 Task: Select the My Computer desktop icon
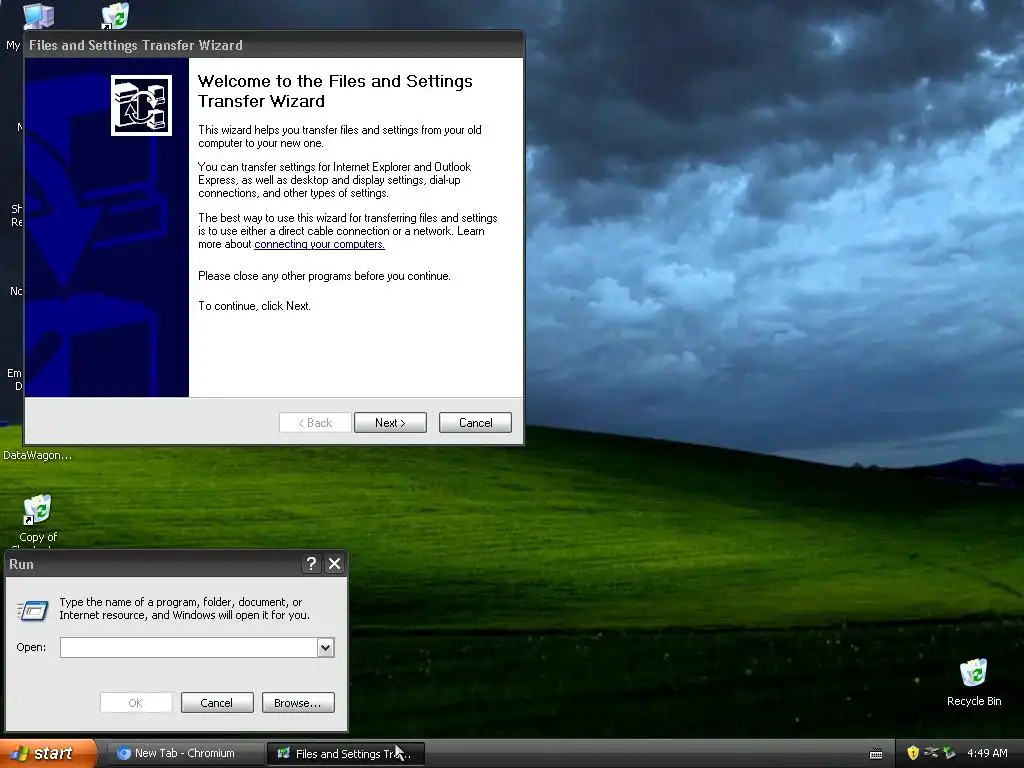tap(38, 15)
